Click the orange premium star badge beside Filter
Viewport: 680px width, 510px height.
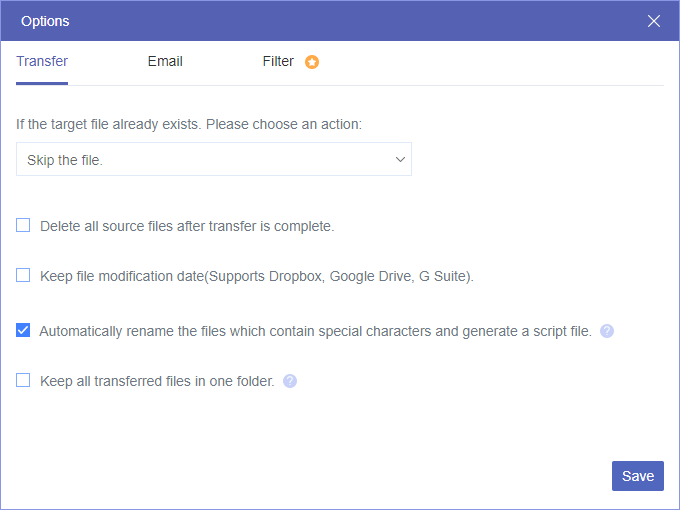312,62
